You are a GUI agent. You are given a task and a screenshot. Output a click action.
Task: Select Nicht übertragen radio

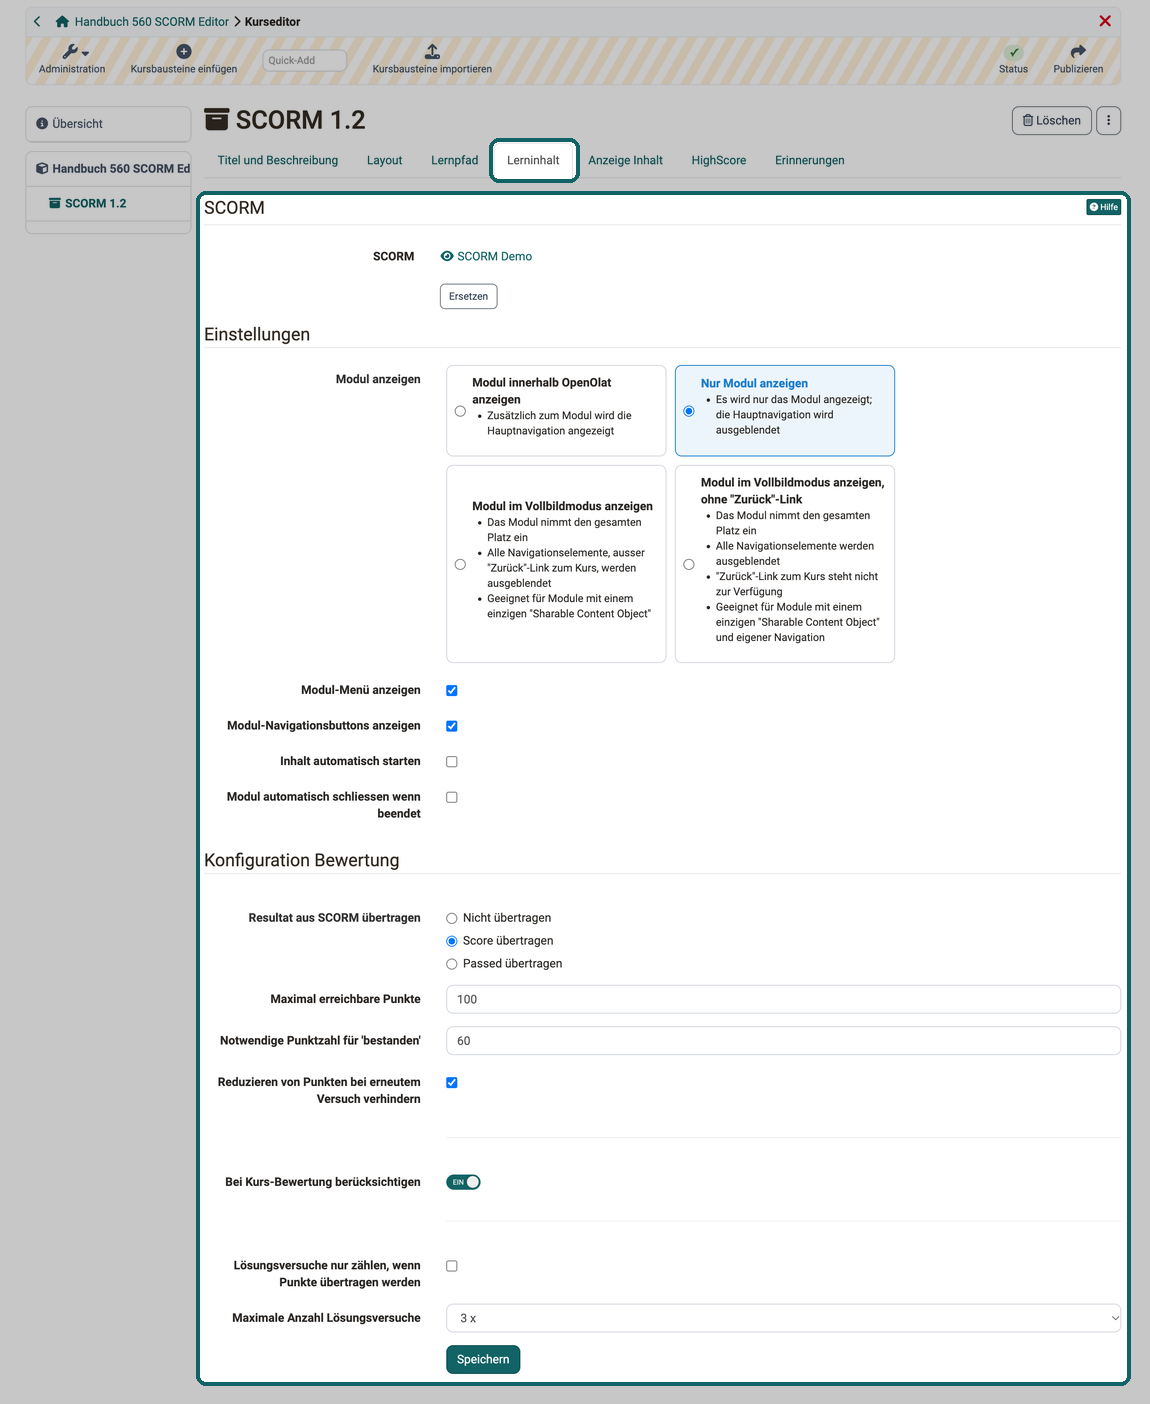coord(452,918)
